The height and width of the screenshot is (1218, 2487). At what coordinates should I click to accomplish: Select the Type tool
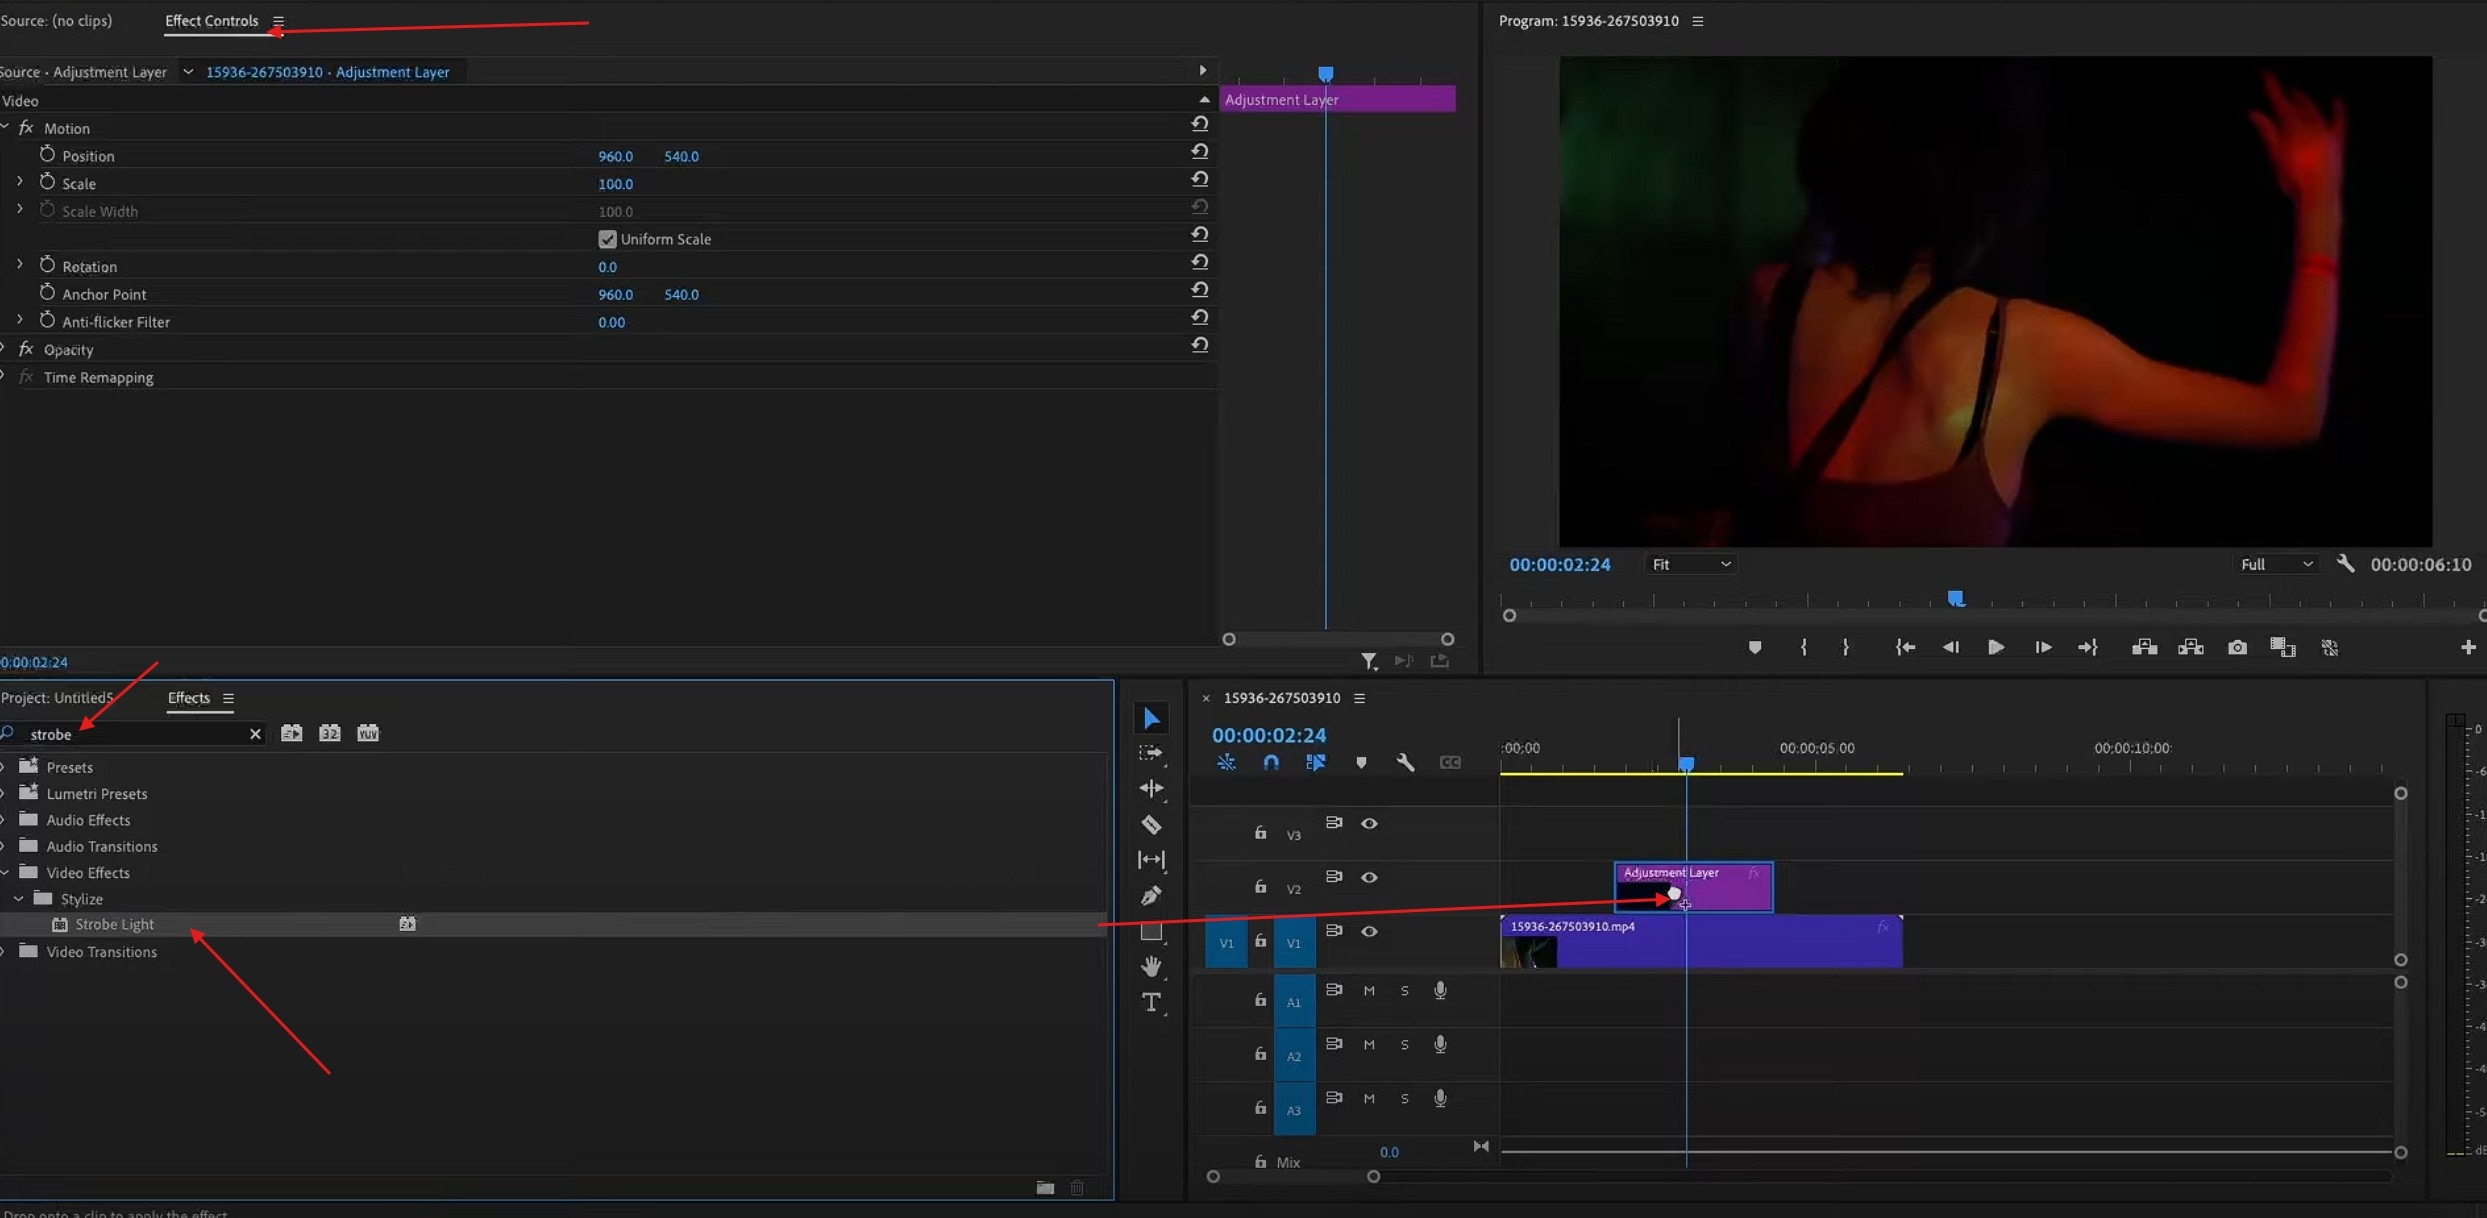[x=1151, y=1002]
